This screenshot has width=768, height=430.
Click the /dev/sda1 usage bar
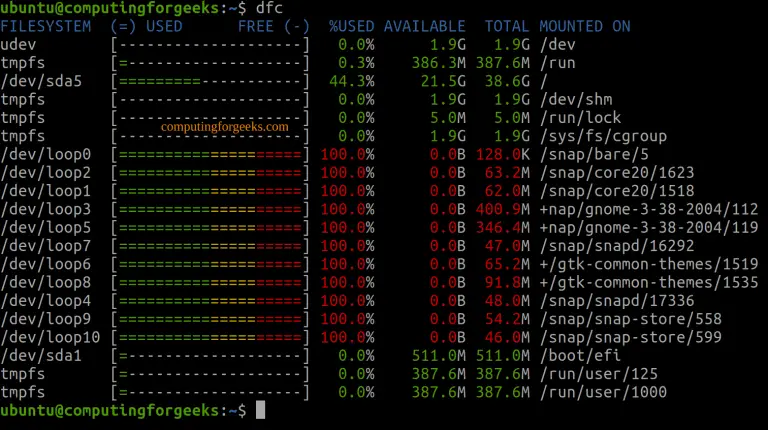coord(210,356)
